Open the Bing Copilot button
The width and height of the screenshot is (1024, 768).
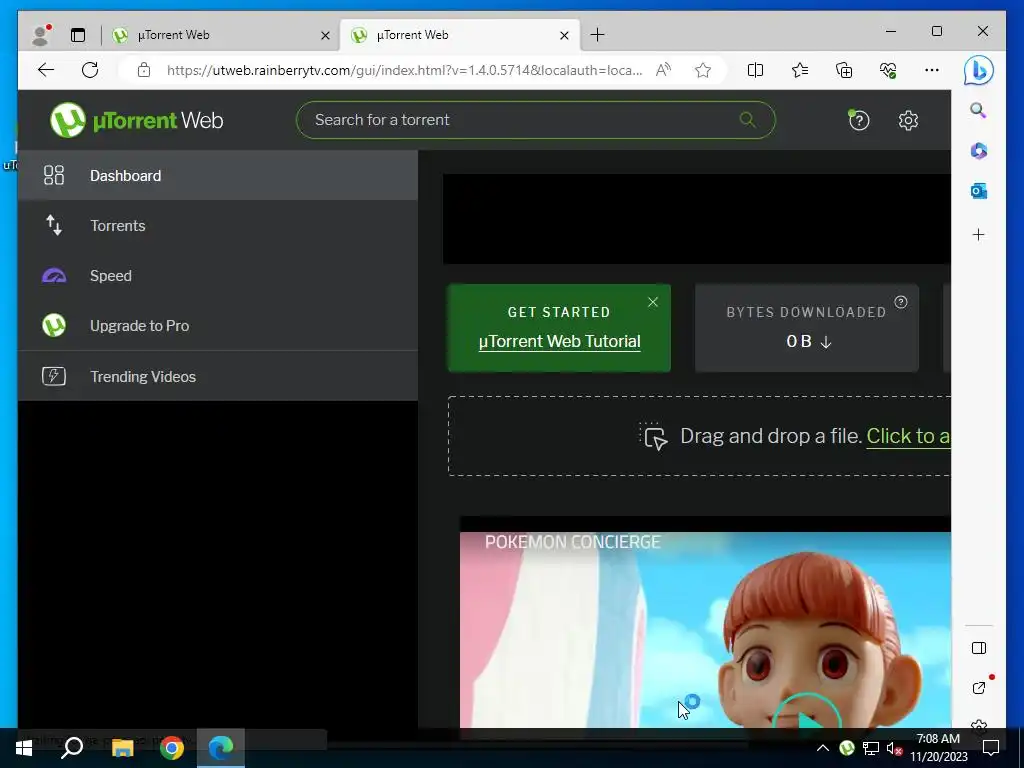coord(978,70)
